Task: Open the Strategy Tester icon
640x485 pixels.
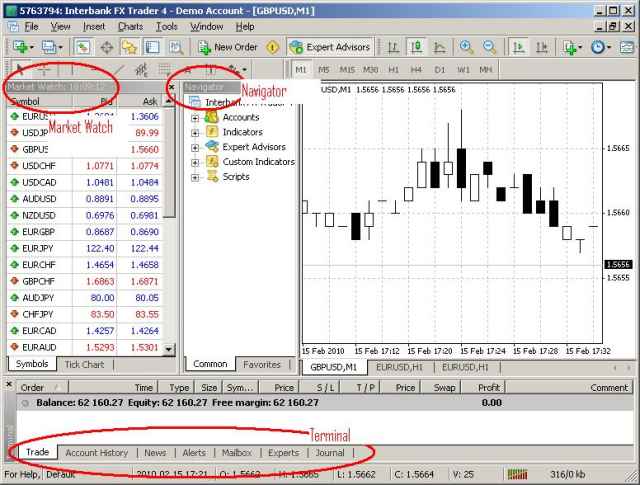Action: click(176, 47)
